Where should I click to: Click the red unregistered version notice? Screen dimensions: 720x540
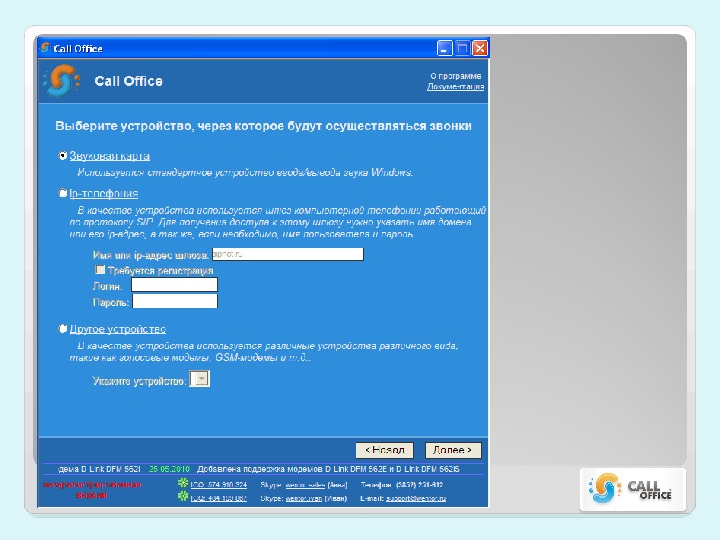[x=92, y=489]
